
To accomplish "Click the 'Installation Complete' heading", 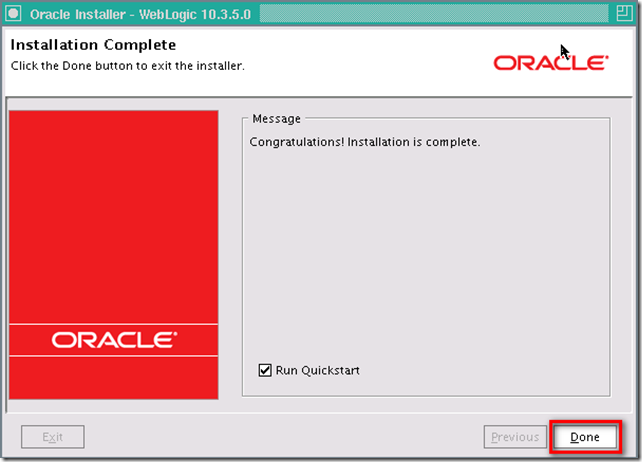I will pyautogui.click(x=93, y=45).
